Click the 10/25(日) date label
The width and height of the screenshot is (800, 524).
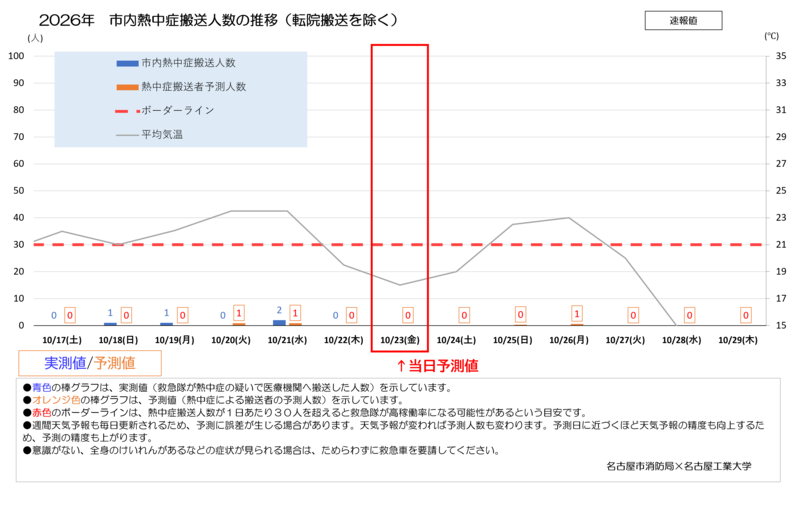513,340
